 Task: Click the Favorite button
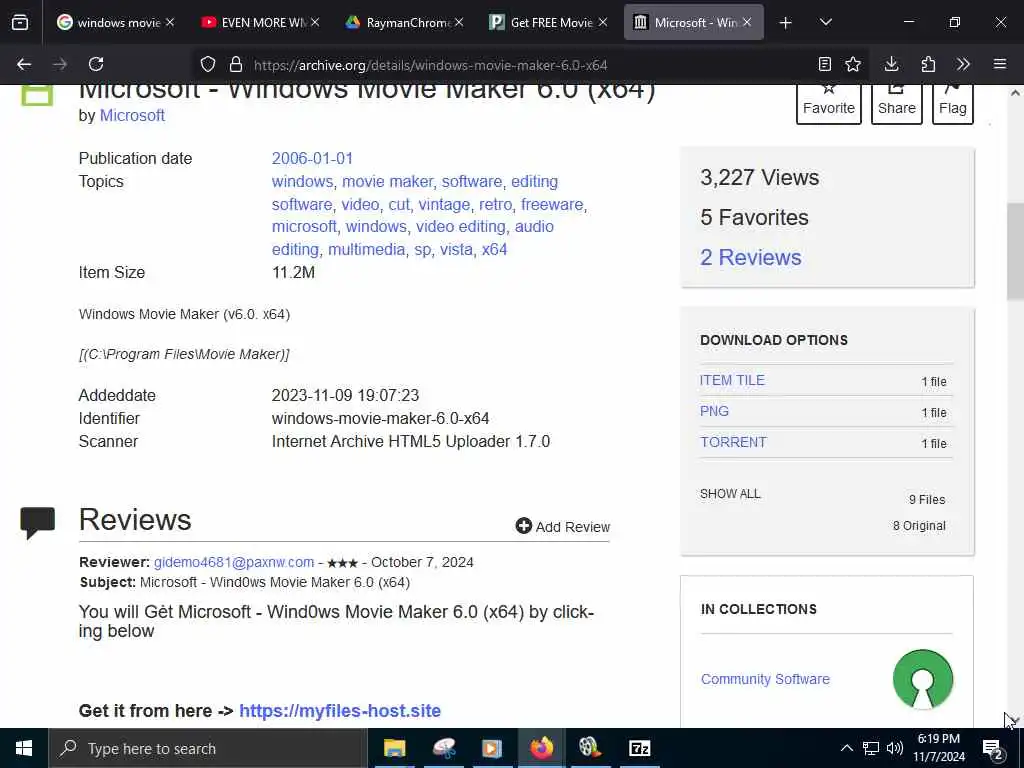pyautogui.click(x=828, y=103)
